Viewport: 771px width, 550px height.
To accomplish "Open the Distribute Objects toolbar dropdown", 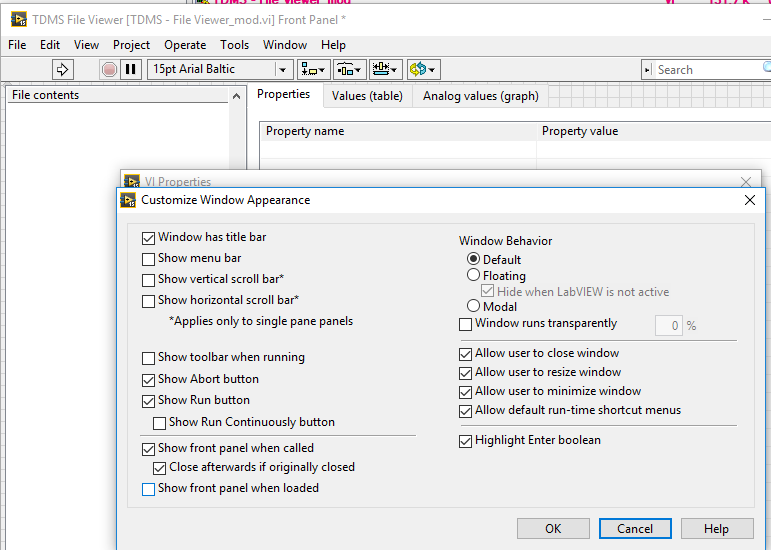I will 349,69.
